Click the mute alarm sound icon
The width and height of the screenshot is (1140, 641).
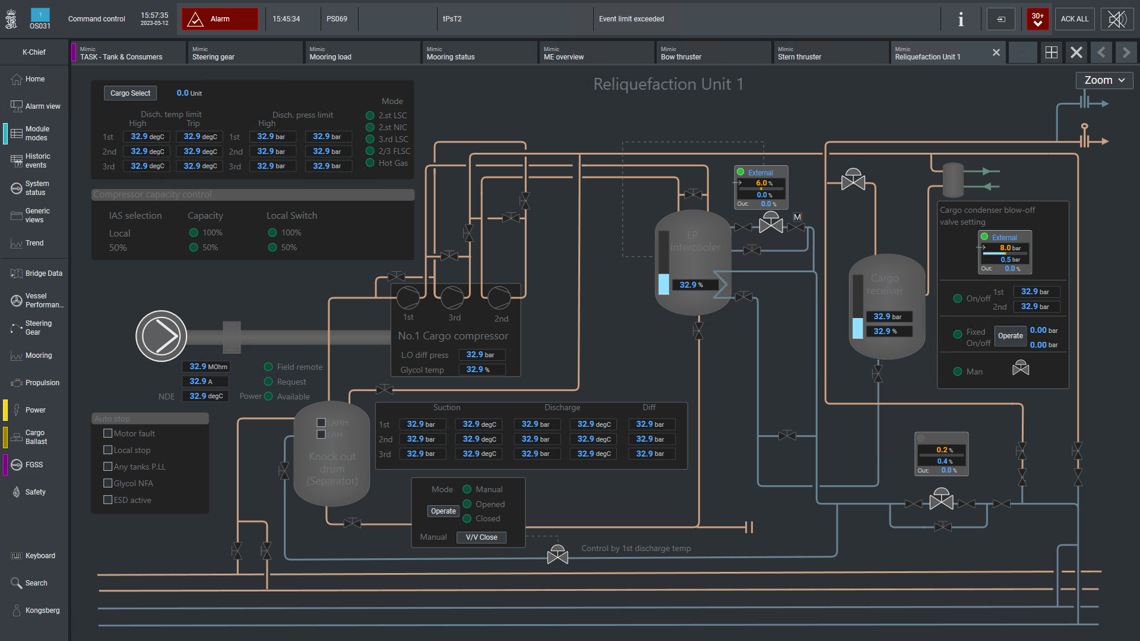pos(1116,19)
